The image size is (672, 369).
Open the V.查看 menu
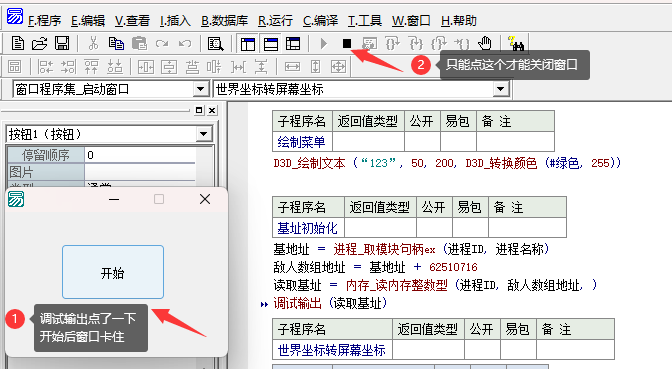(x=132, y=21)
